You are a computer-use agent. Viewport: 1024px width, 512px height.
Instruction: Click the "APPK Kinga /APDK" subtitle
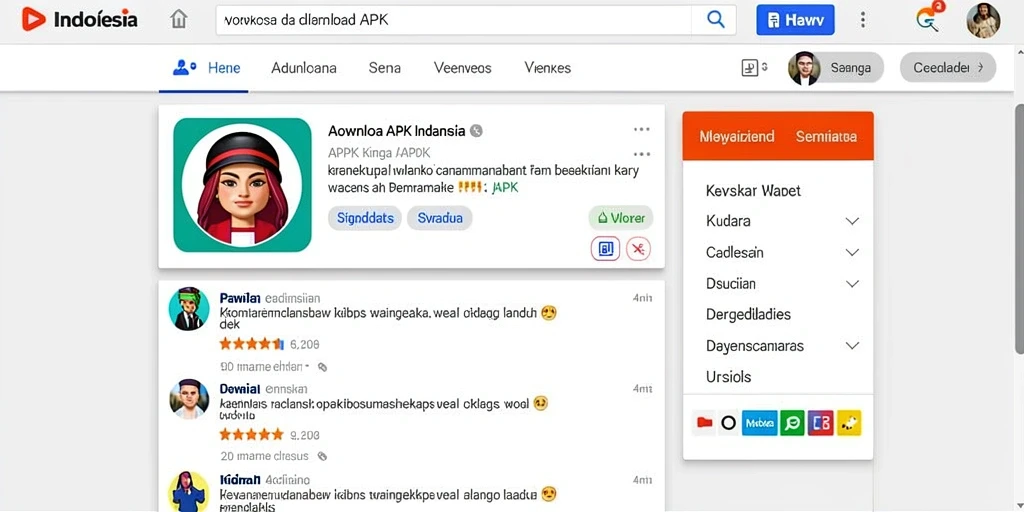point(379,153)
